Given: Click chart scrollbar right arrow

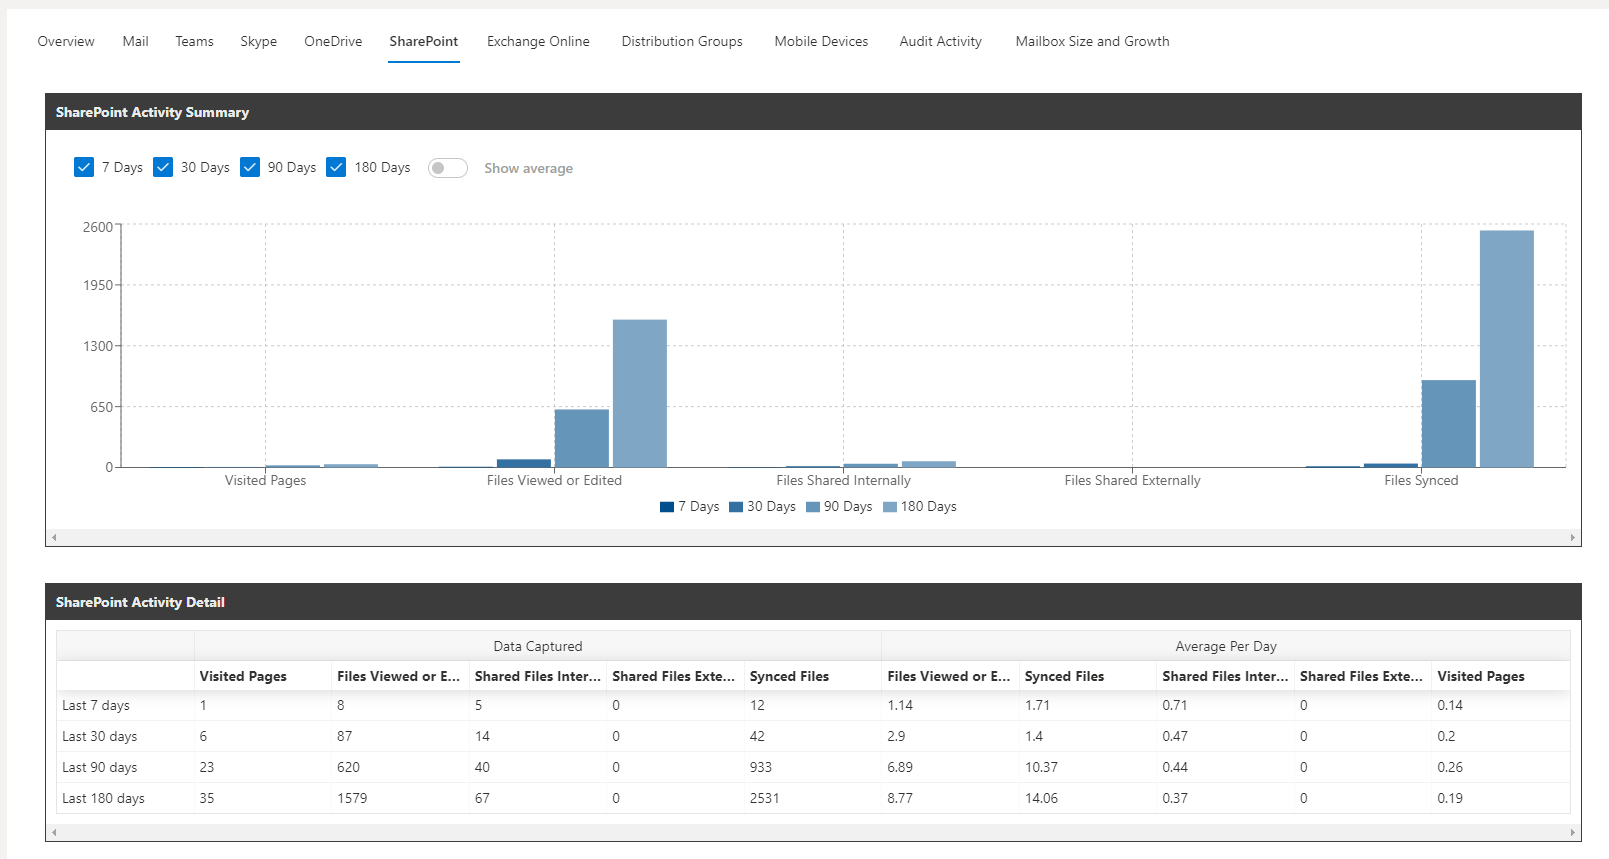Looking at the screenshot, I should tap(1572, 538).
